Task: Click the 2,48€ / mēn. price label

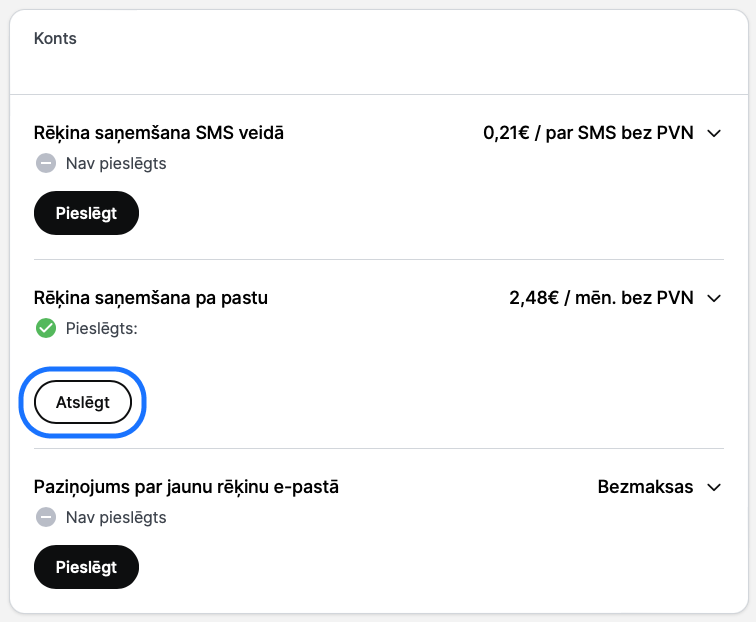Action: (601, 298)
